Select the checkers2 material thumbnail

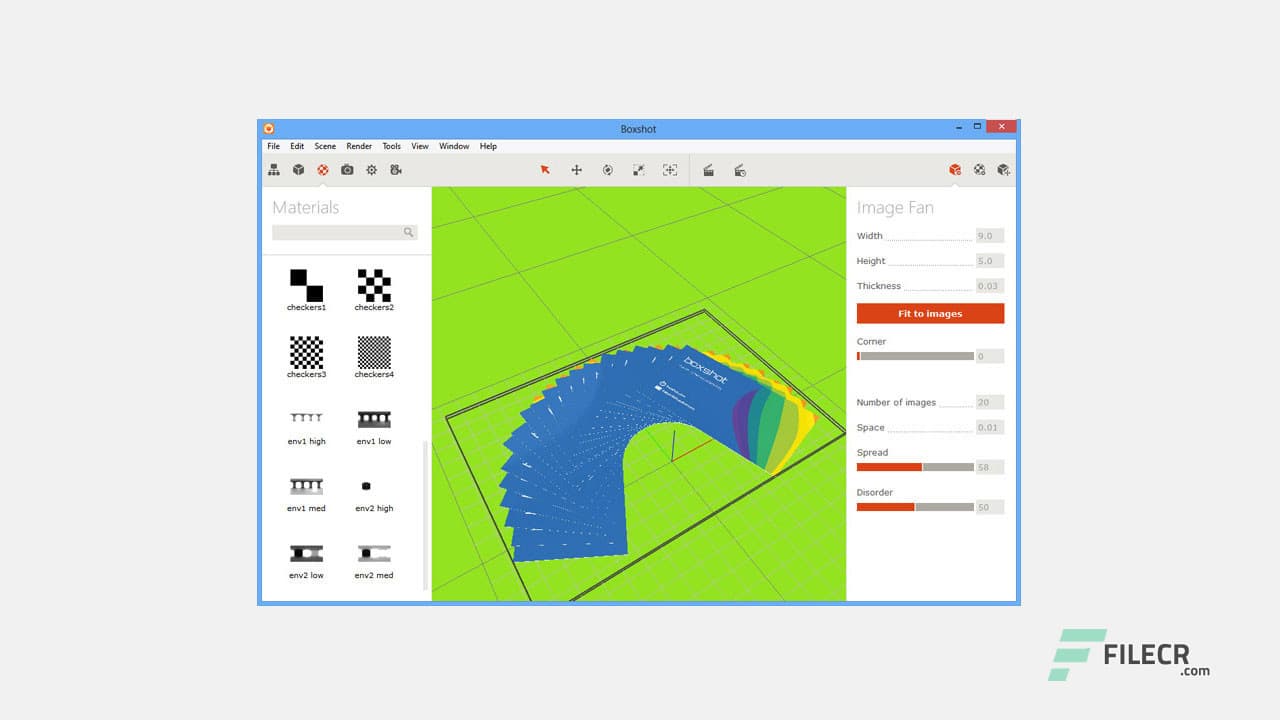click(x=373, y=285)
